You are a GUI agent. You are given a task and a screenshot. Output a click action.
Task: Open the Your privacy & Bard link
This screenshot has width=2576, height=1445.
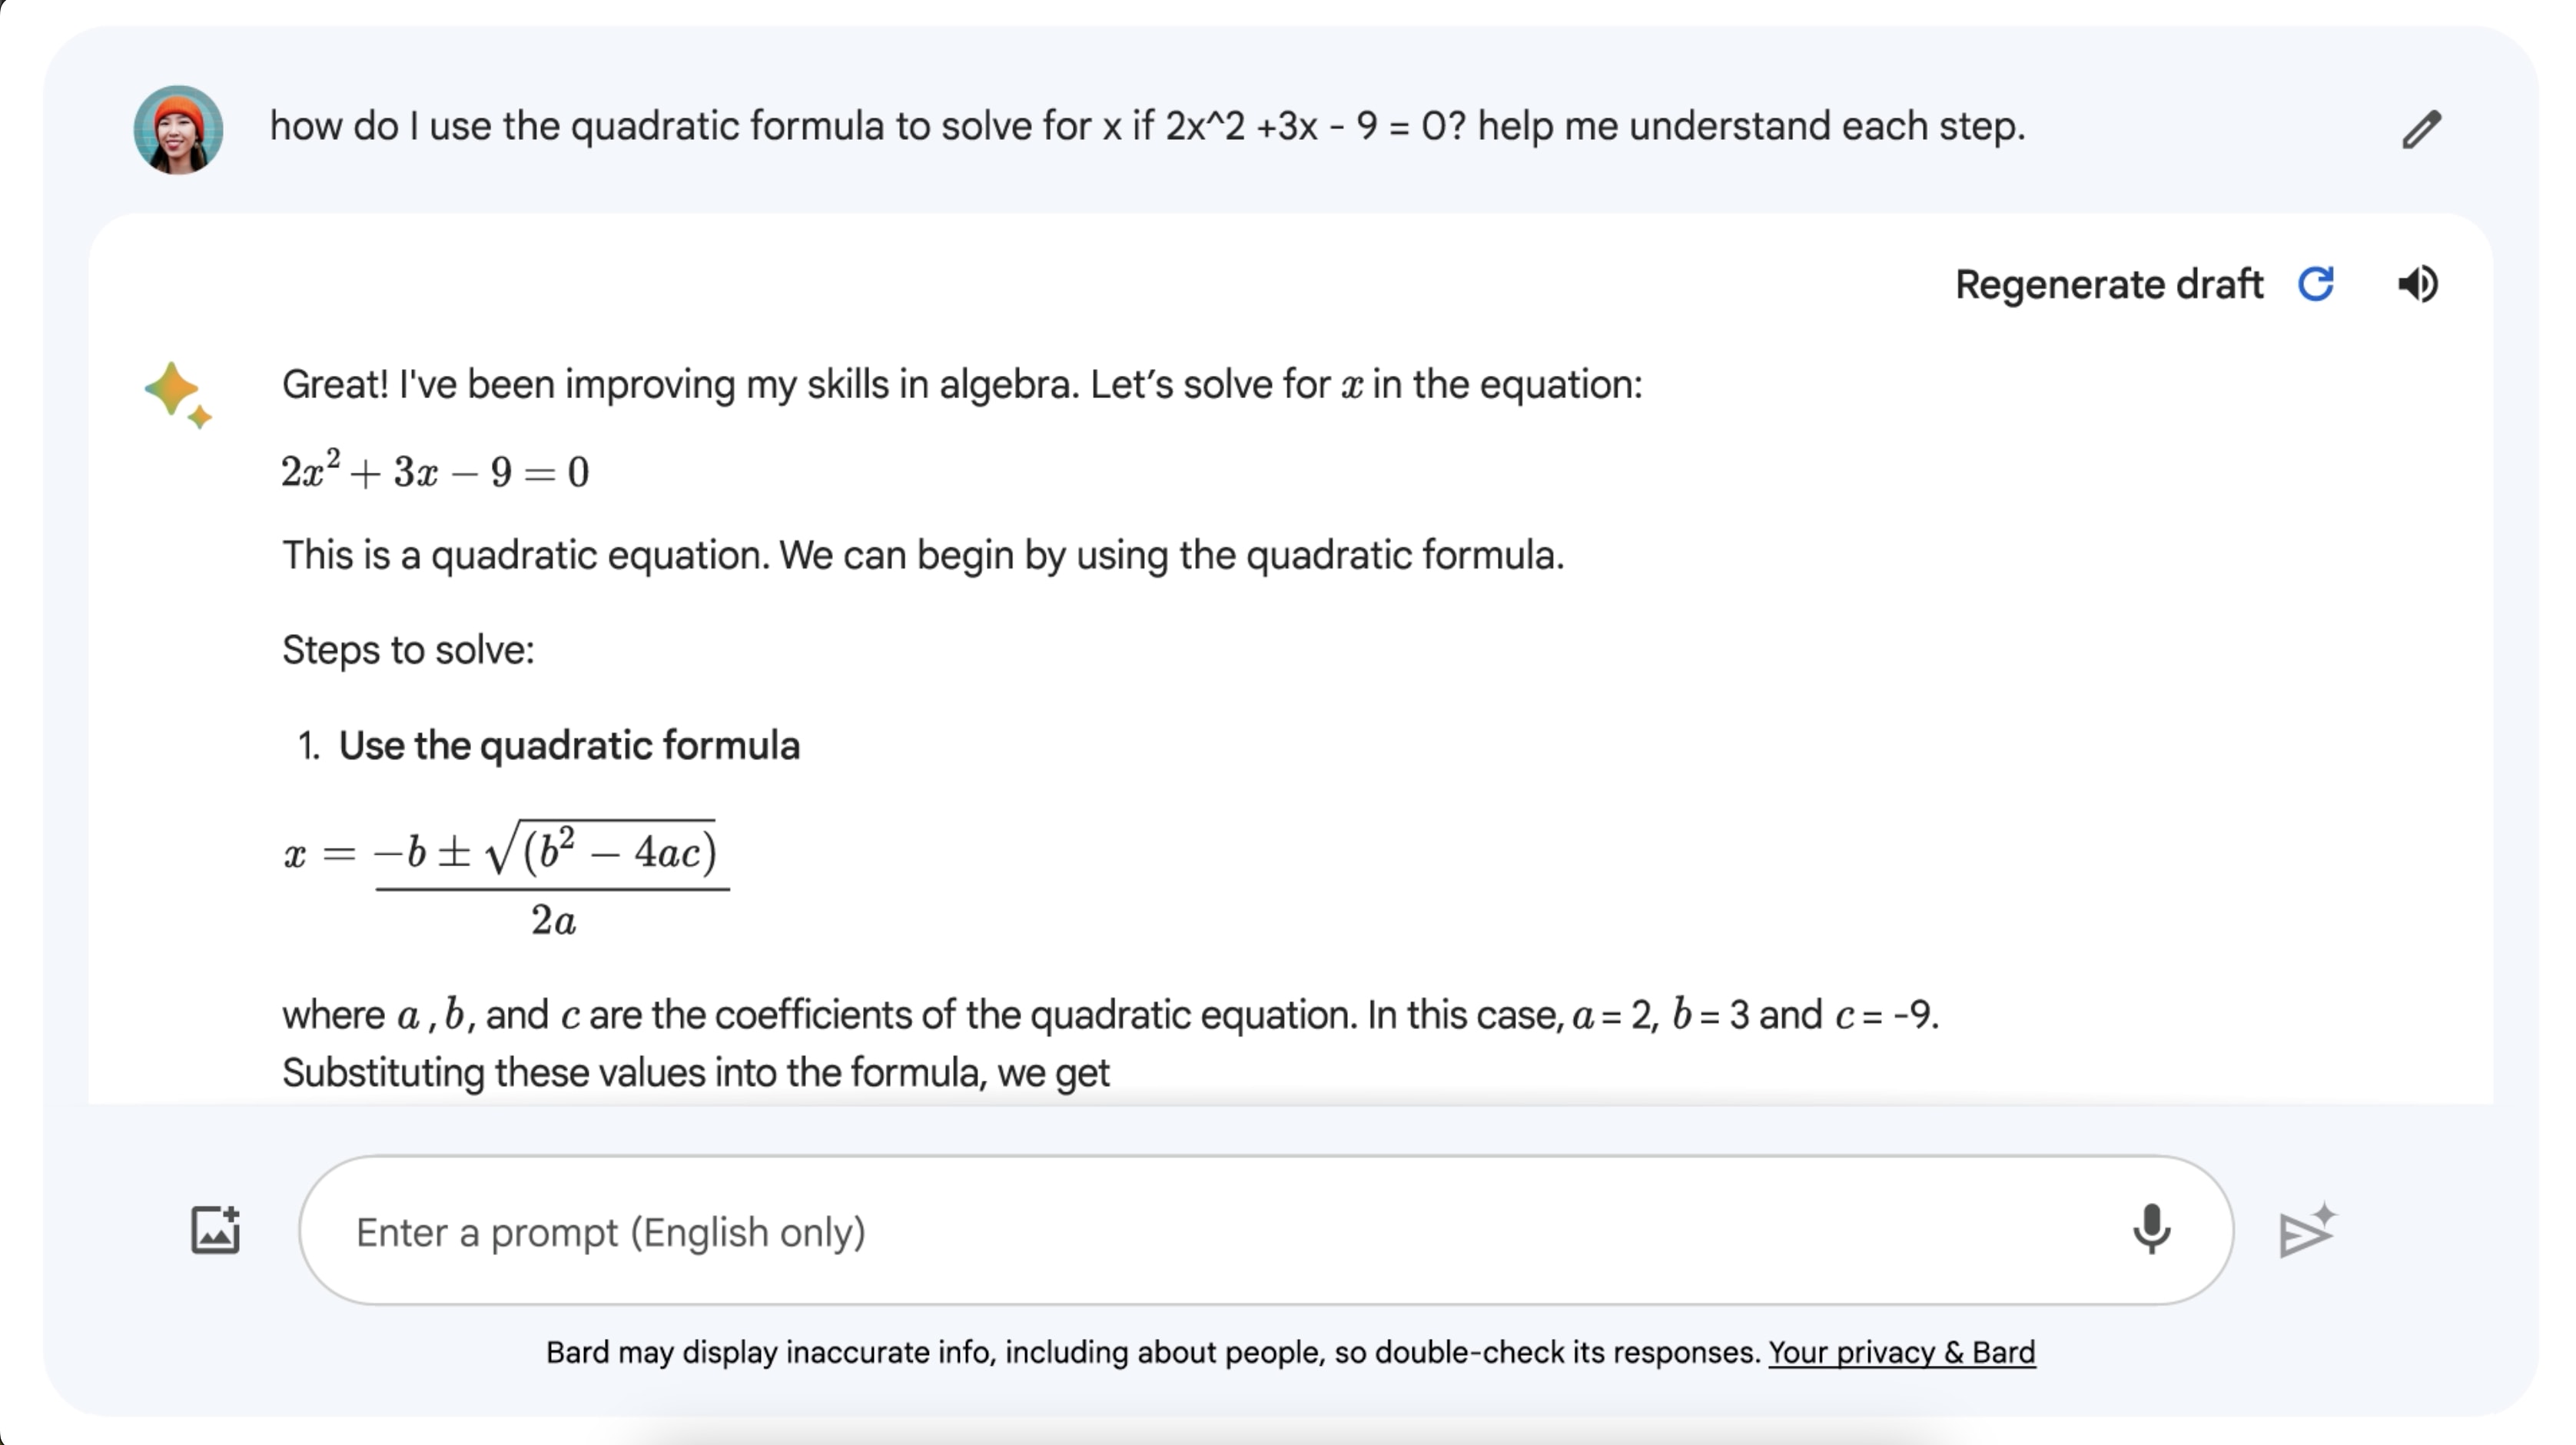coord(1901,1352)
